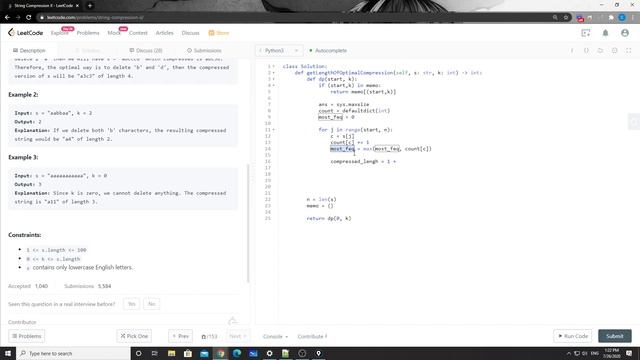
Task: Click the Contributor label
Action: pos(22,322)
